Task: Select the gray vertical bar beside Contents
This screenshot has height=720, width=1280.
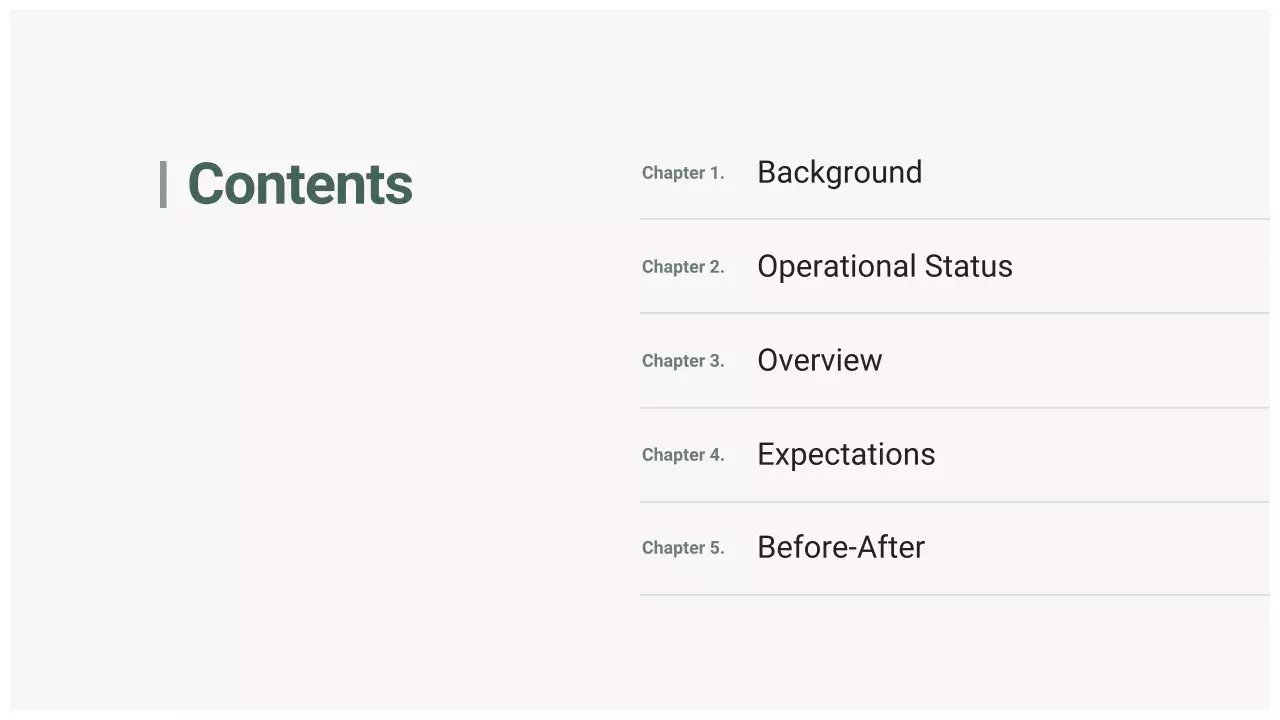Action: tap(163, 184)
